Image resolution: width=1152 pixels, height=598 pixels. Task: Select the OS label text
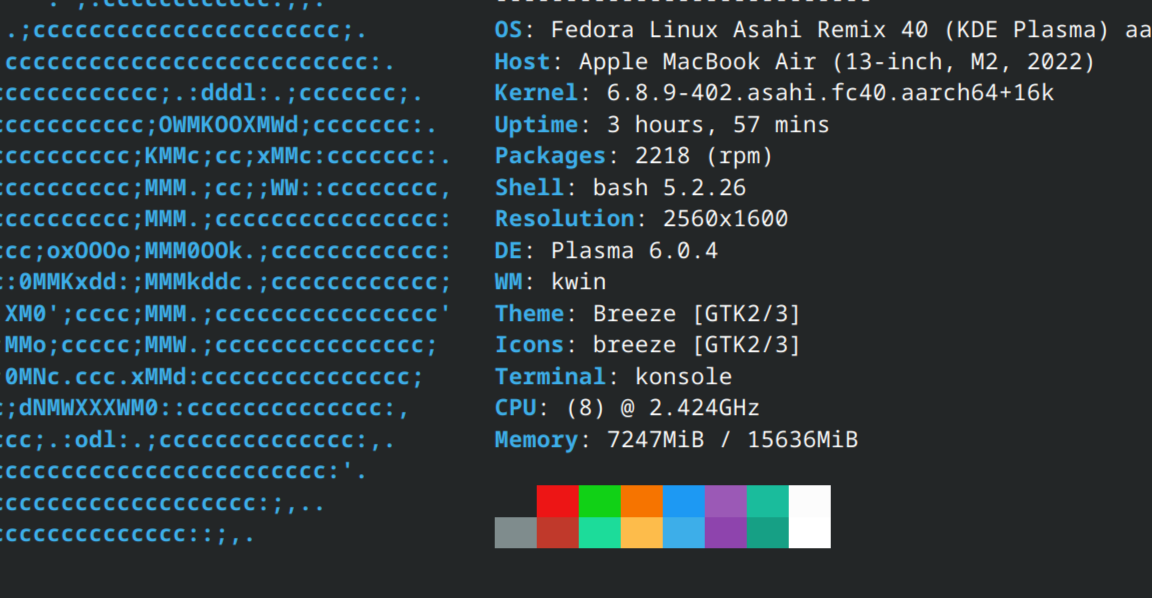pyautogui.click(x=508, y=29)
